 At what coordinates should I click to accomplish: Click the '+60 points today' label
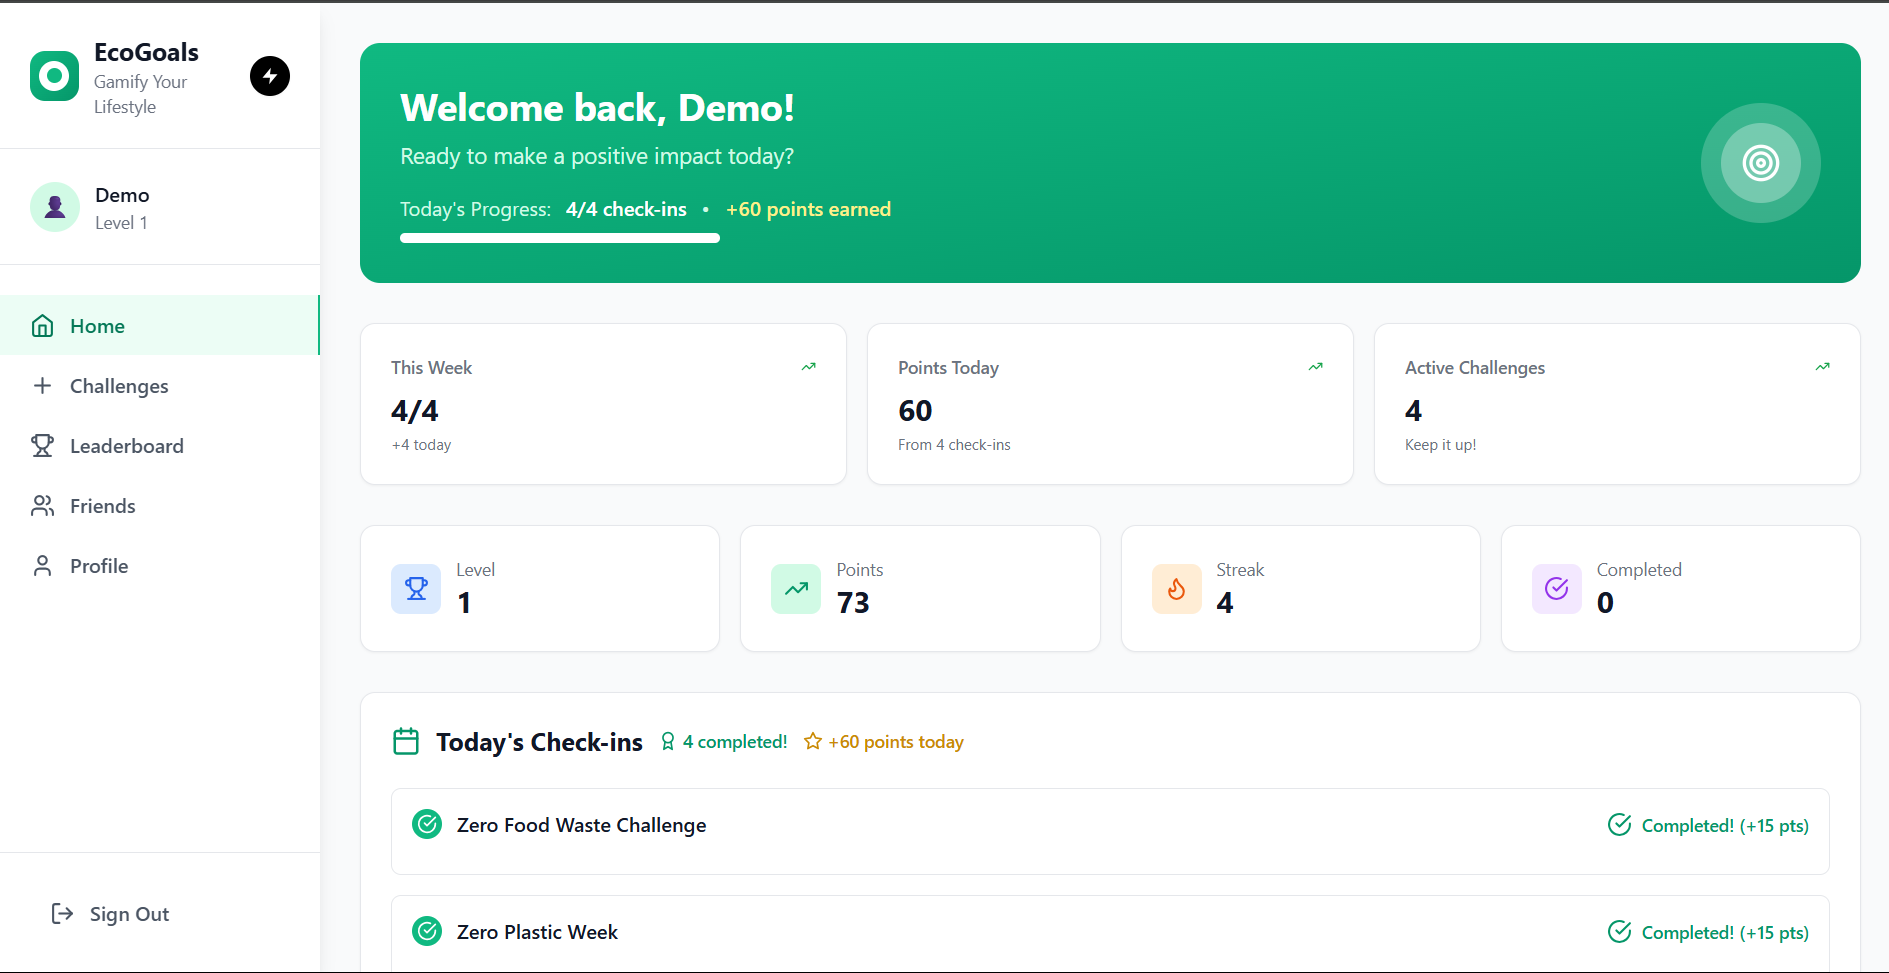tap(896, 742)
